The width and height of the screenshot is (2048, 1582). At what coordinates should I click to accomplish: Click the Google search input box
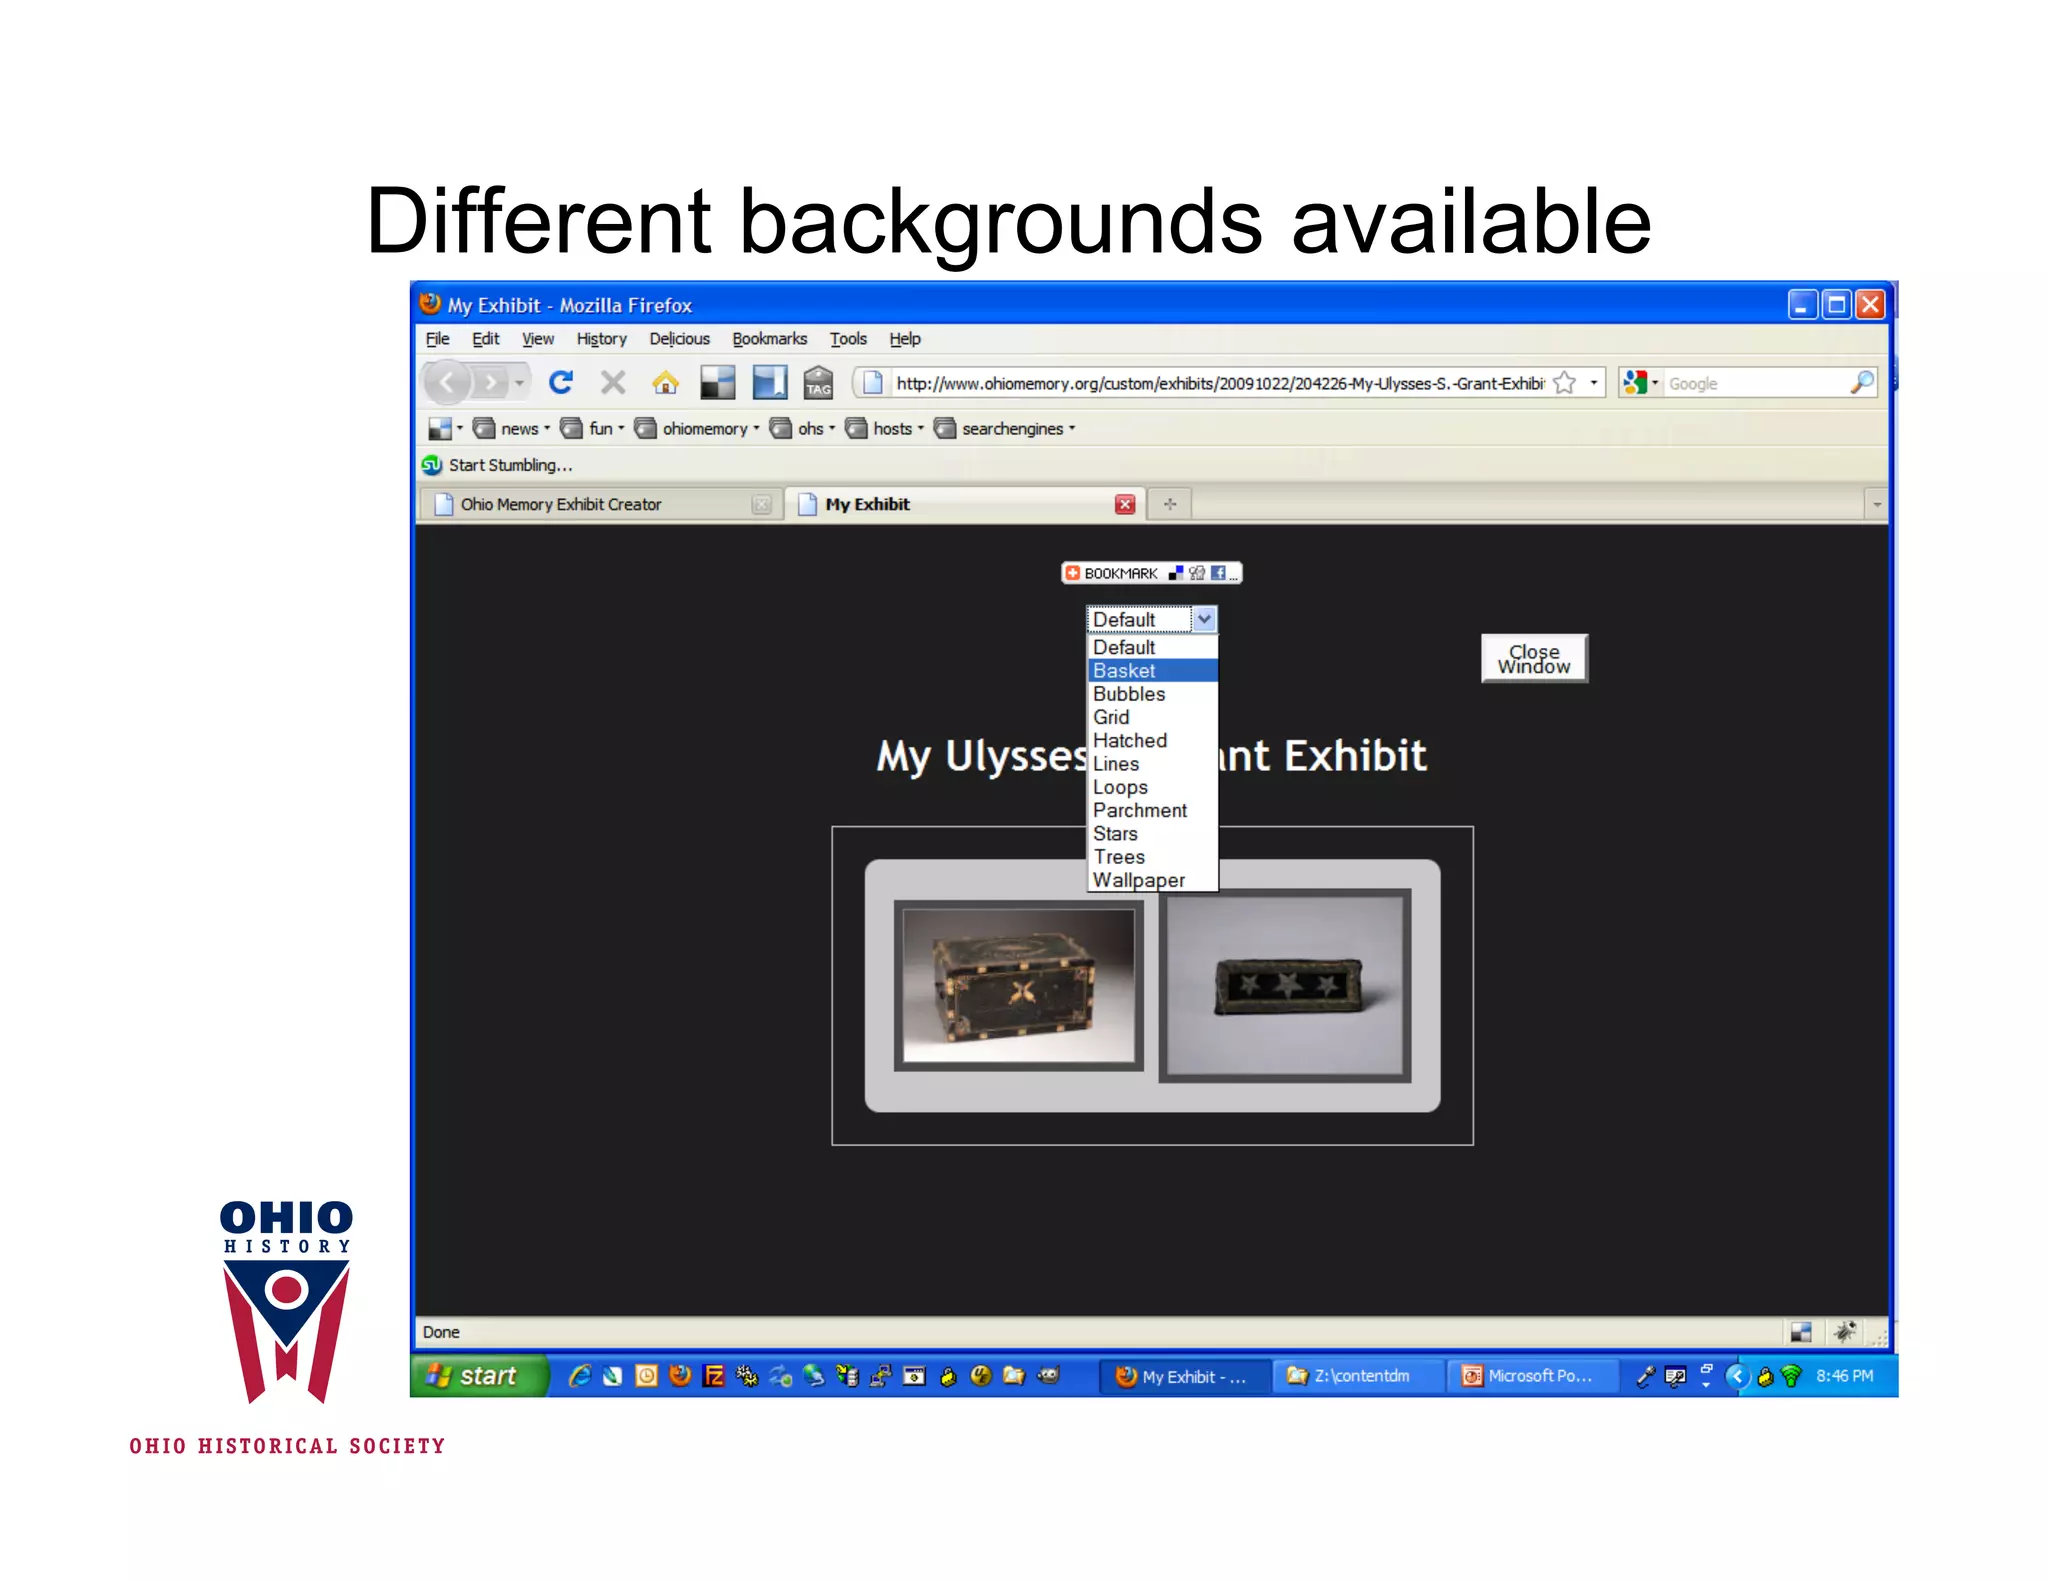click(1756, 383)
